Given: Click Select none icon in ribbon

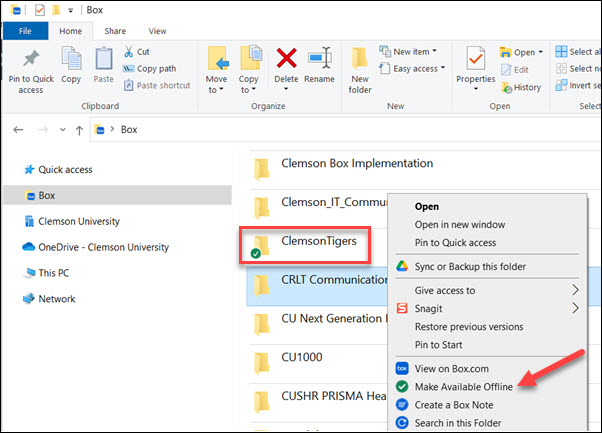Looking at the screenshot, I should tap(561, 68).
